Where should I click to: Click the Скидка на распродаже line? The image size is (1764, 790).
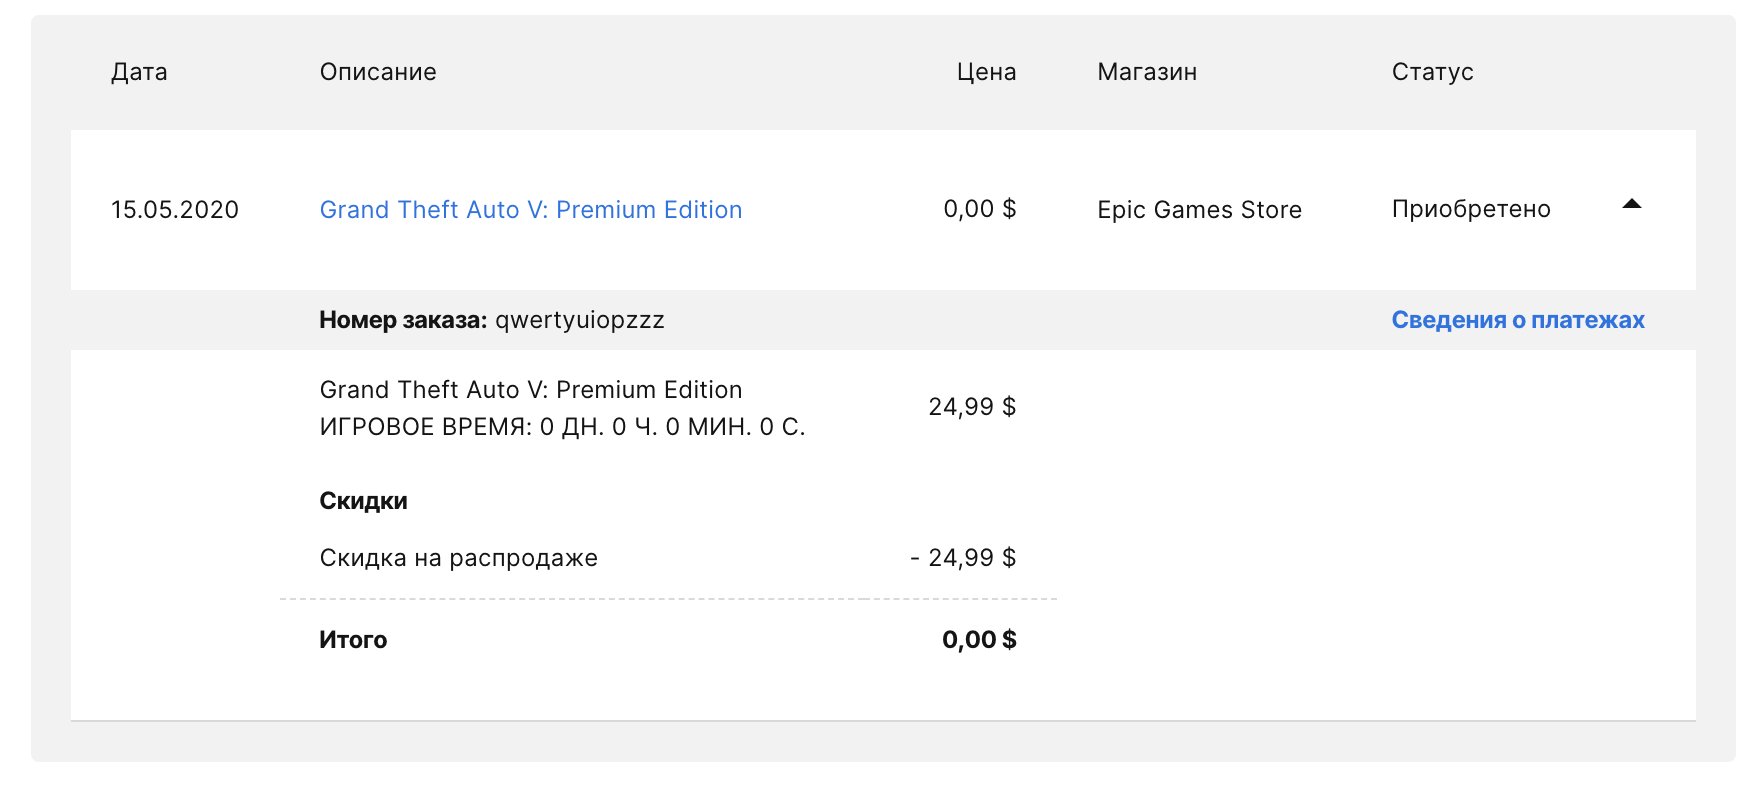pos(459,558)
